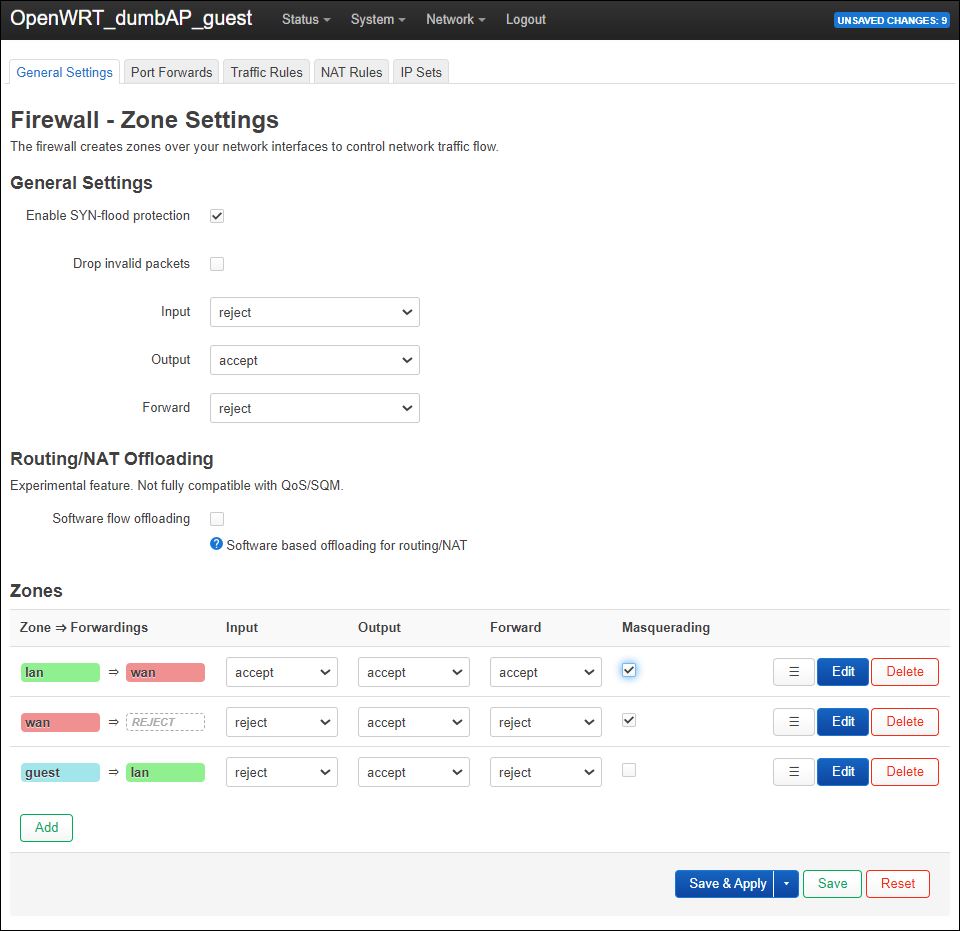Edit the guest zone
Image resolution: width=960 pixels, height=931 pixels.
(843, 772)
